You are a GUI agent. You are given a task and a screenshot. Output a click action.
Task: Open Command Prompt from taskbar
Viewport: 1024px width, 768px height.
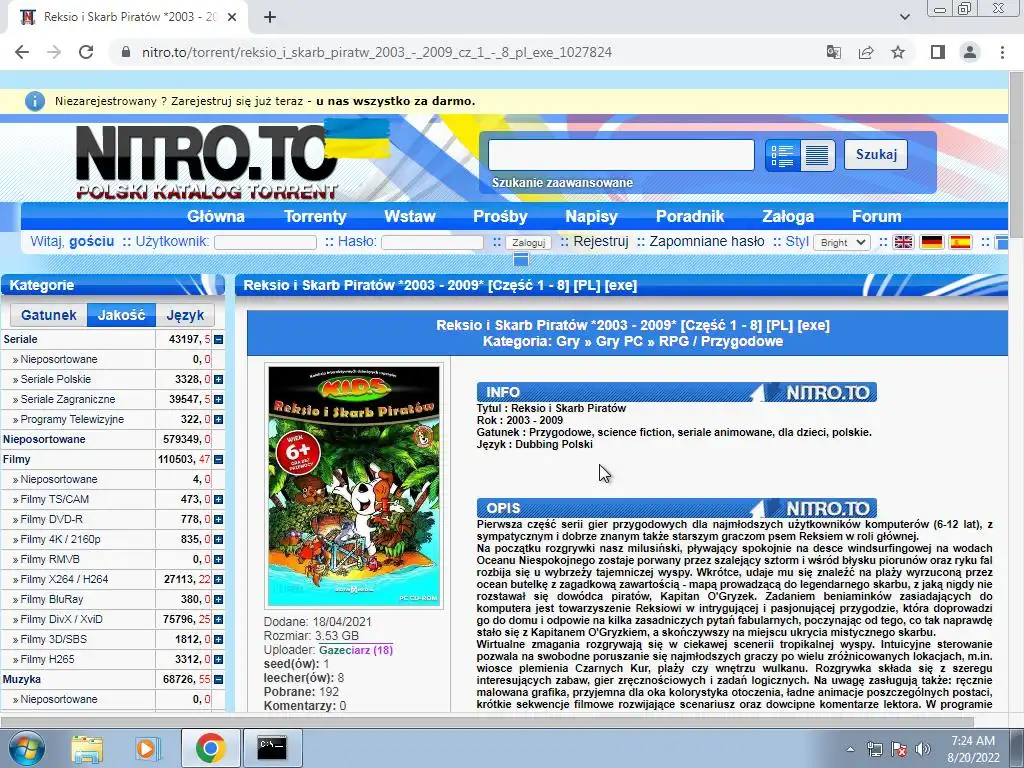click(x=272, y=748)
